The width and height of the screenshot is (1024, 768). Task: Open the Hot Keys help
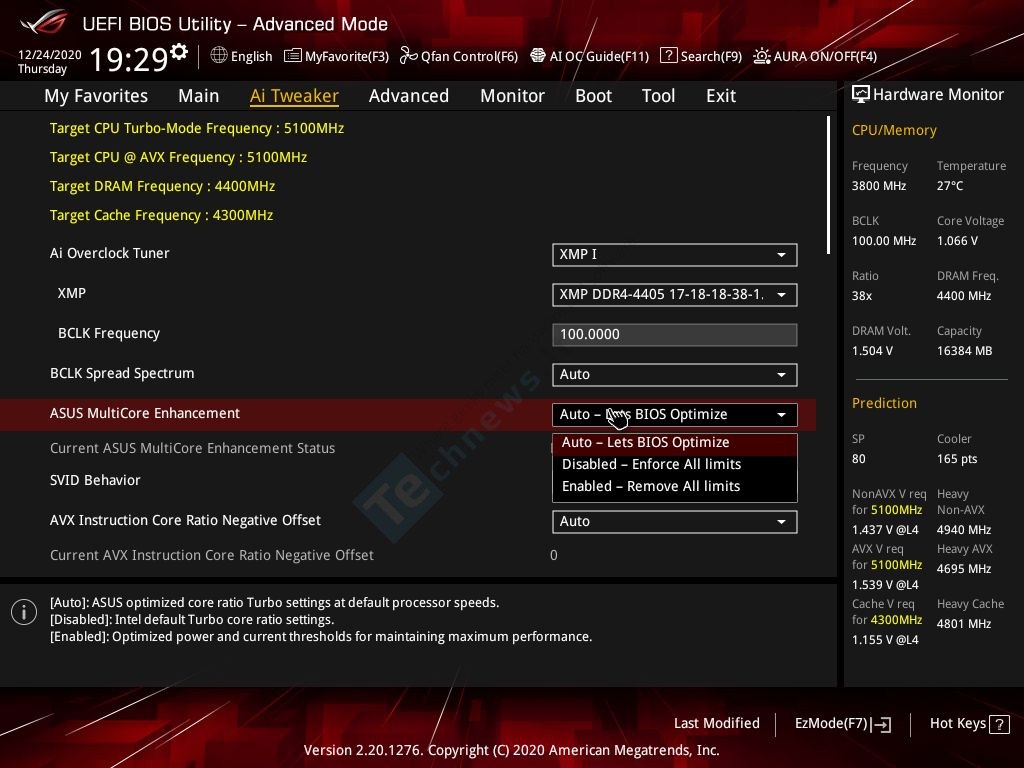[x=969, y=724]
